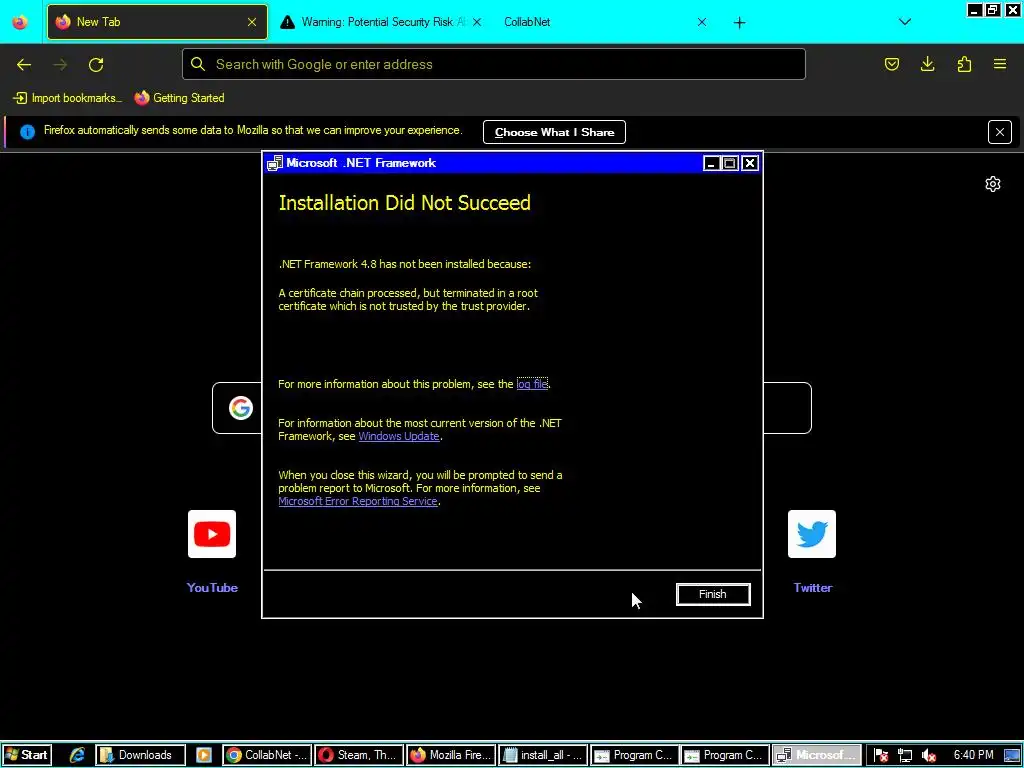
Task: Switch to Mozilla Firefox taskbar button
Action: click(451, 755)
